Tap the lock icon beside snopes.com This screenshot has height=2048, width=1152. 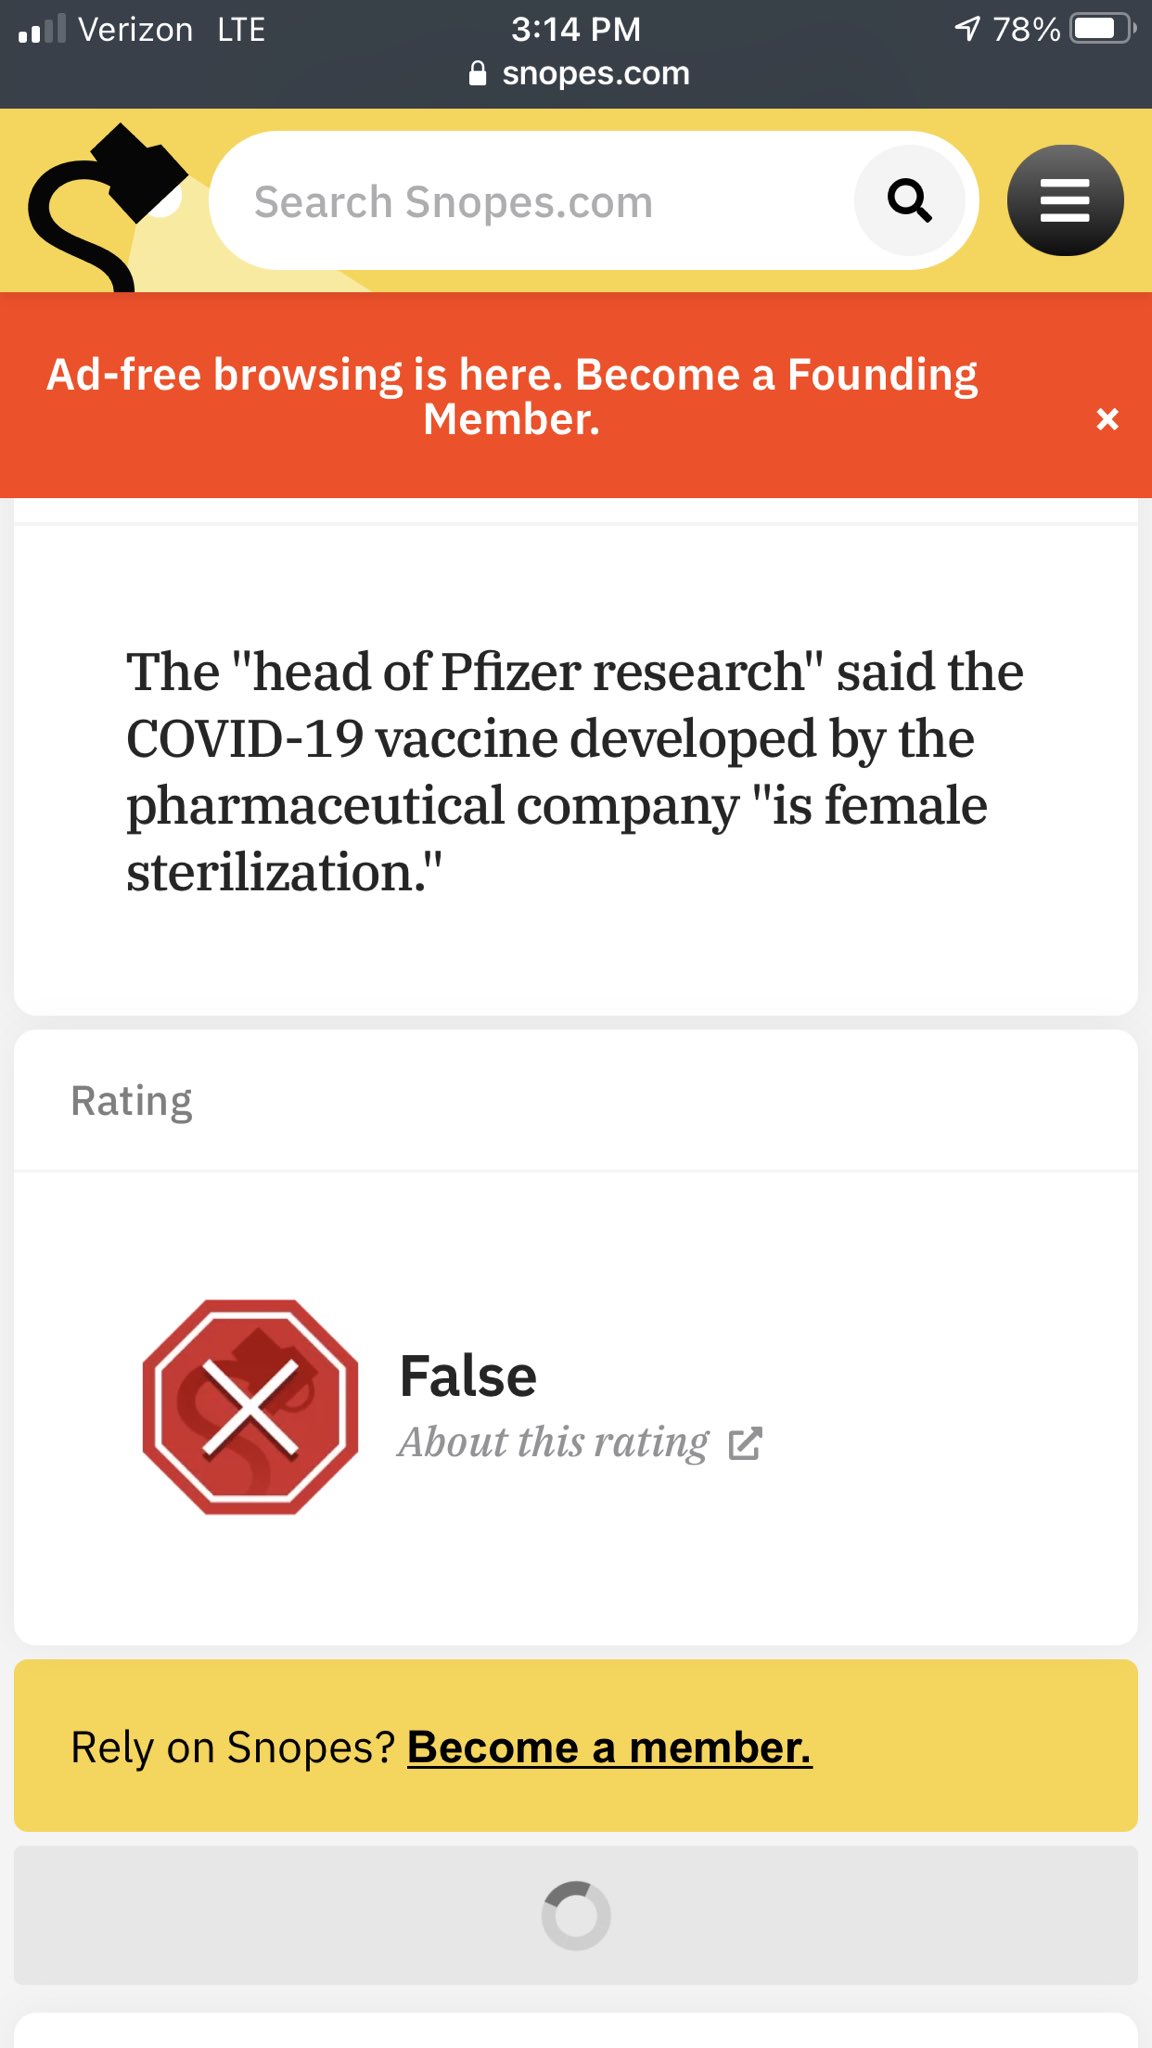(x=478, y=73)
